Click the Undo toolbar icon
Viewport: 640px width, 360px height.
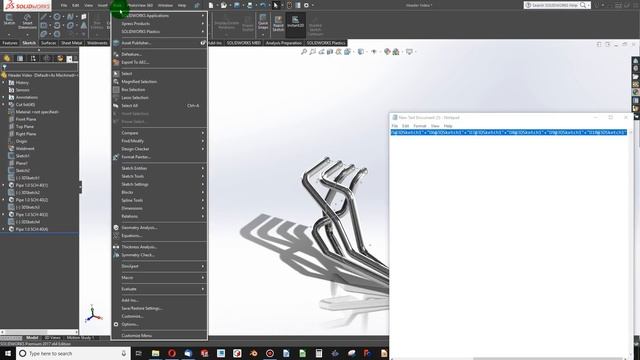coord(262,5)
